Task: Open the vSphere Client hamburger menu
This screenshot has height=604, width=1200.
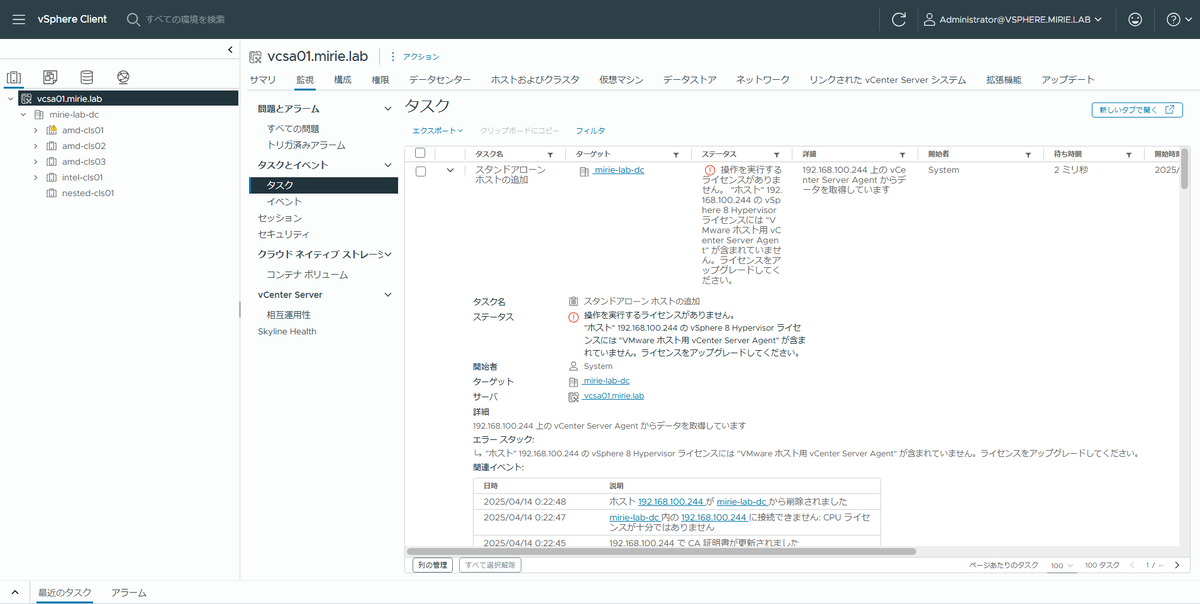Action: (x=18, y=19)
